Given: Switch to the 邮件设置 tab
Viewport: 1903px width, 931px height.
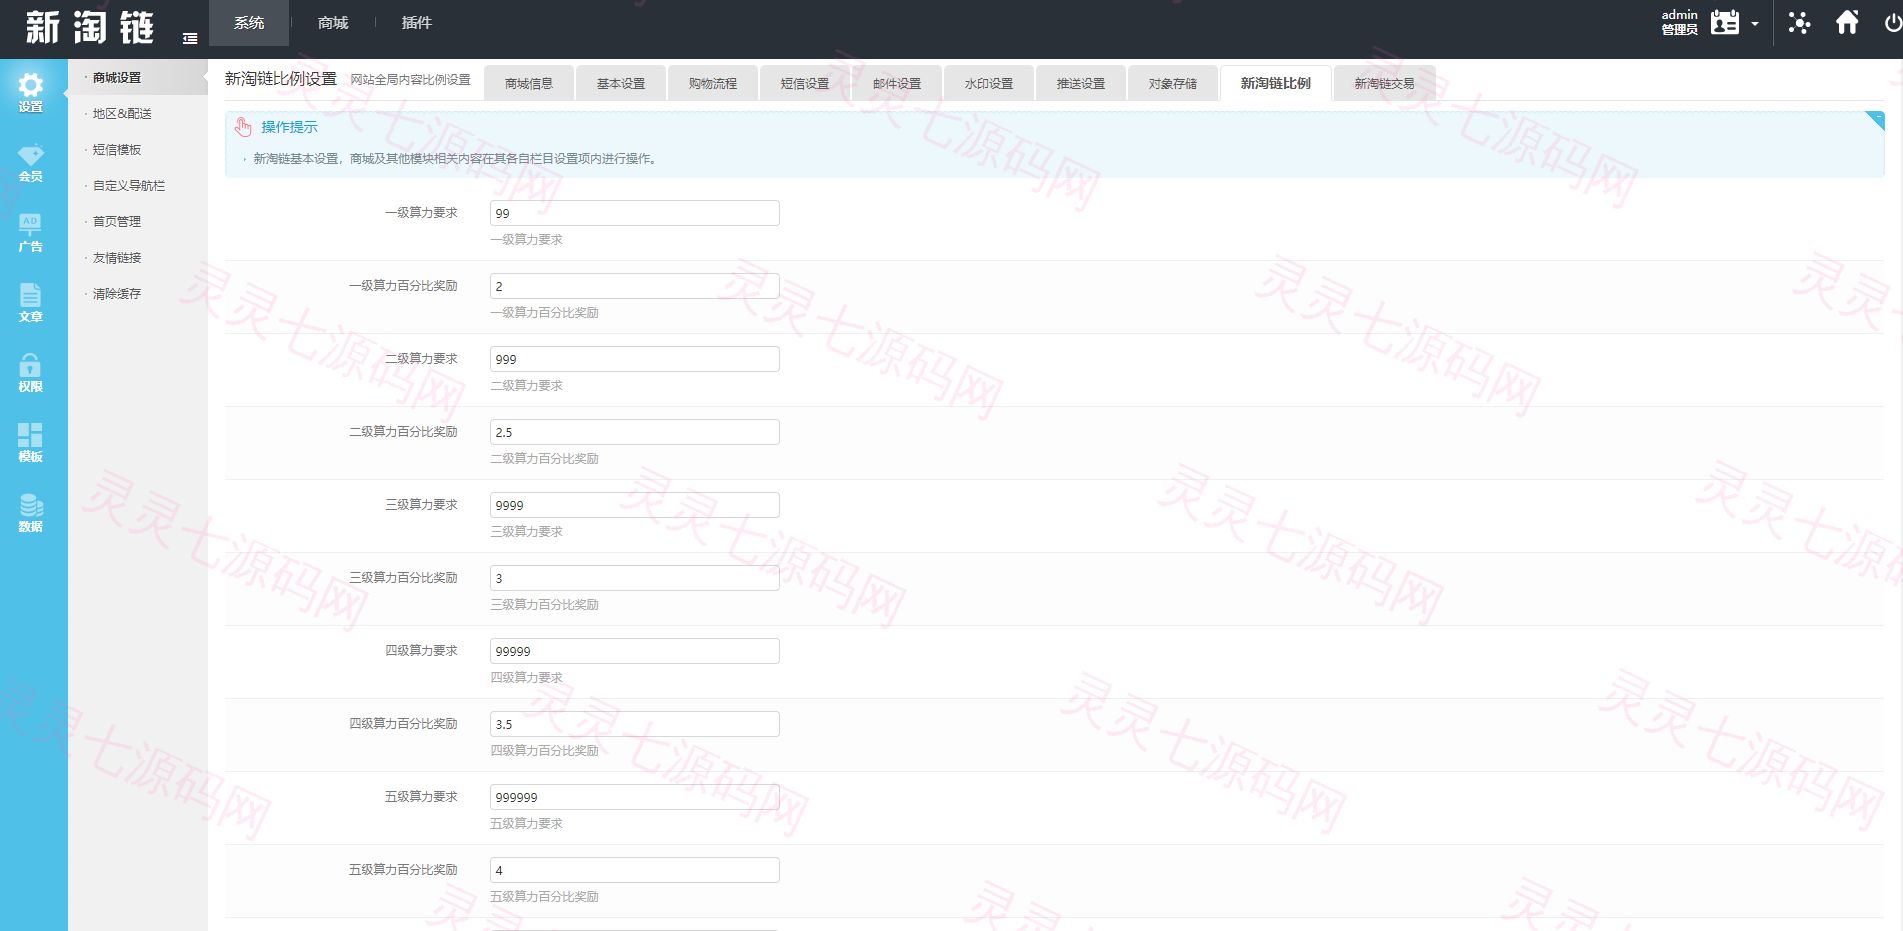Looking at the screenshot, I should point(897,83).
